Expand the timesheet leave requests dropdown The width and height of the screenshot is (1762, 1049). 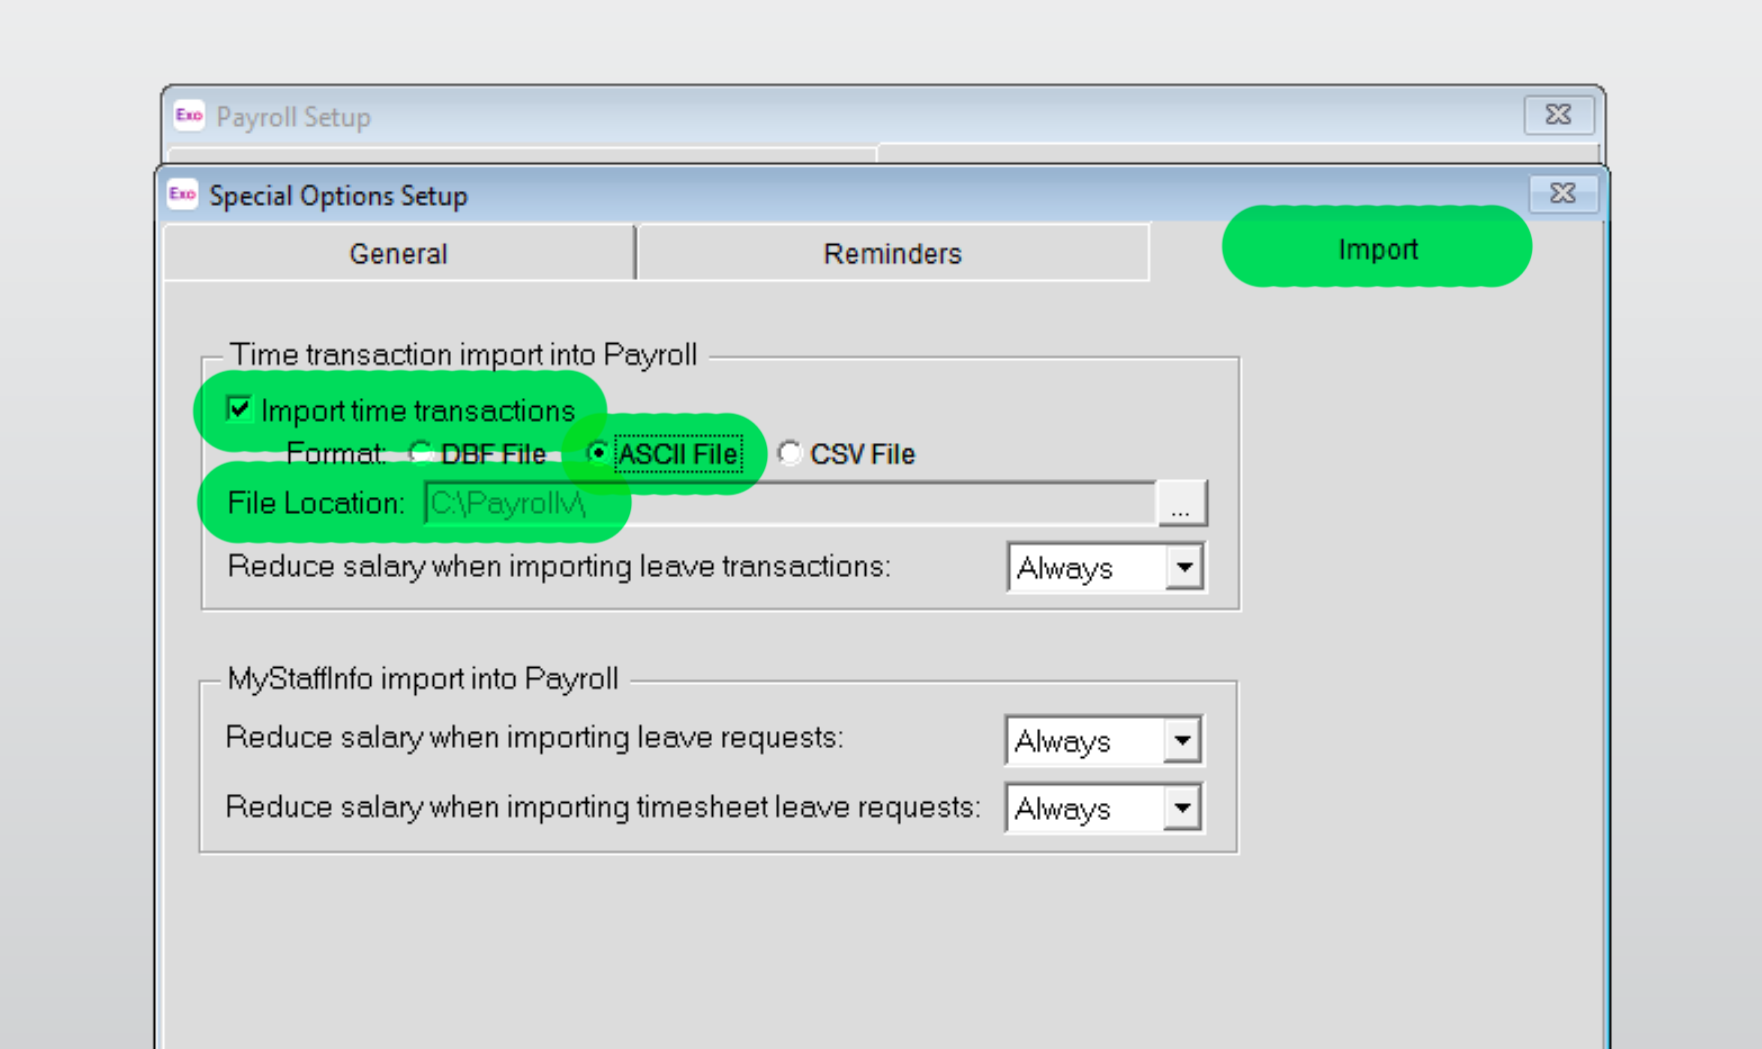tap(1181, 808)
